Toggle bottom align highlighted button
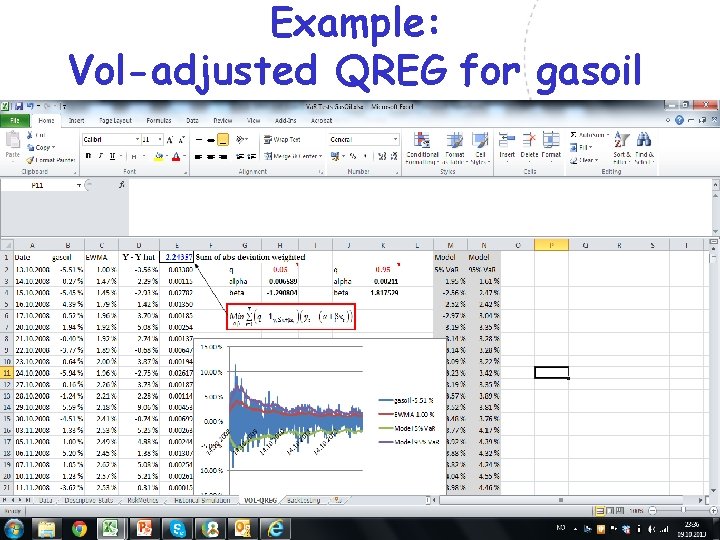The image size is (720, 540). (x=223, y=140)
